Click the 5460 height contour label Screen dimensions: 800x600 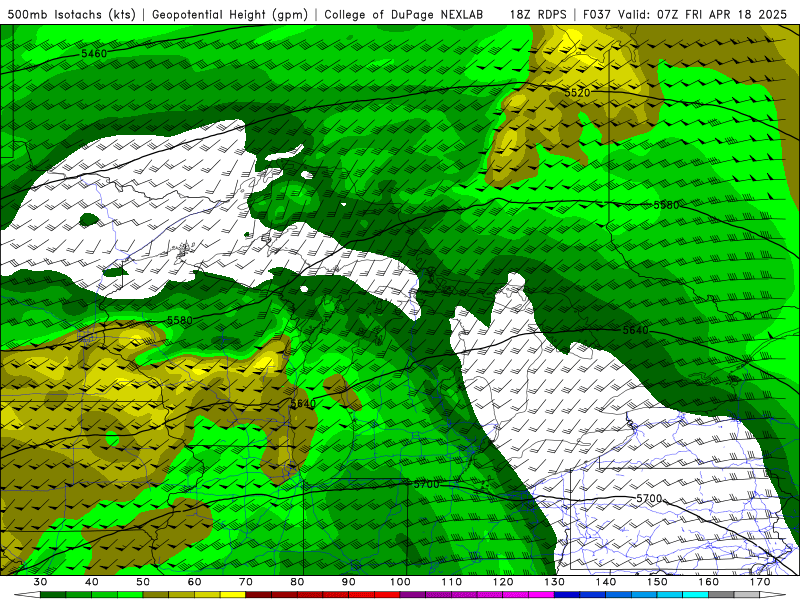coord(94,54)
